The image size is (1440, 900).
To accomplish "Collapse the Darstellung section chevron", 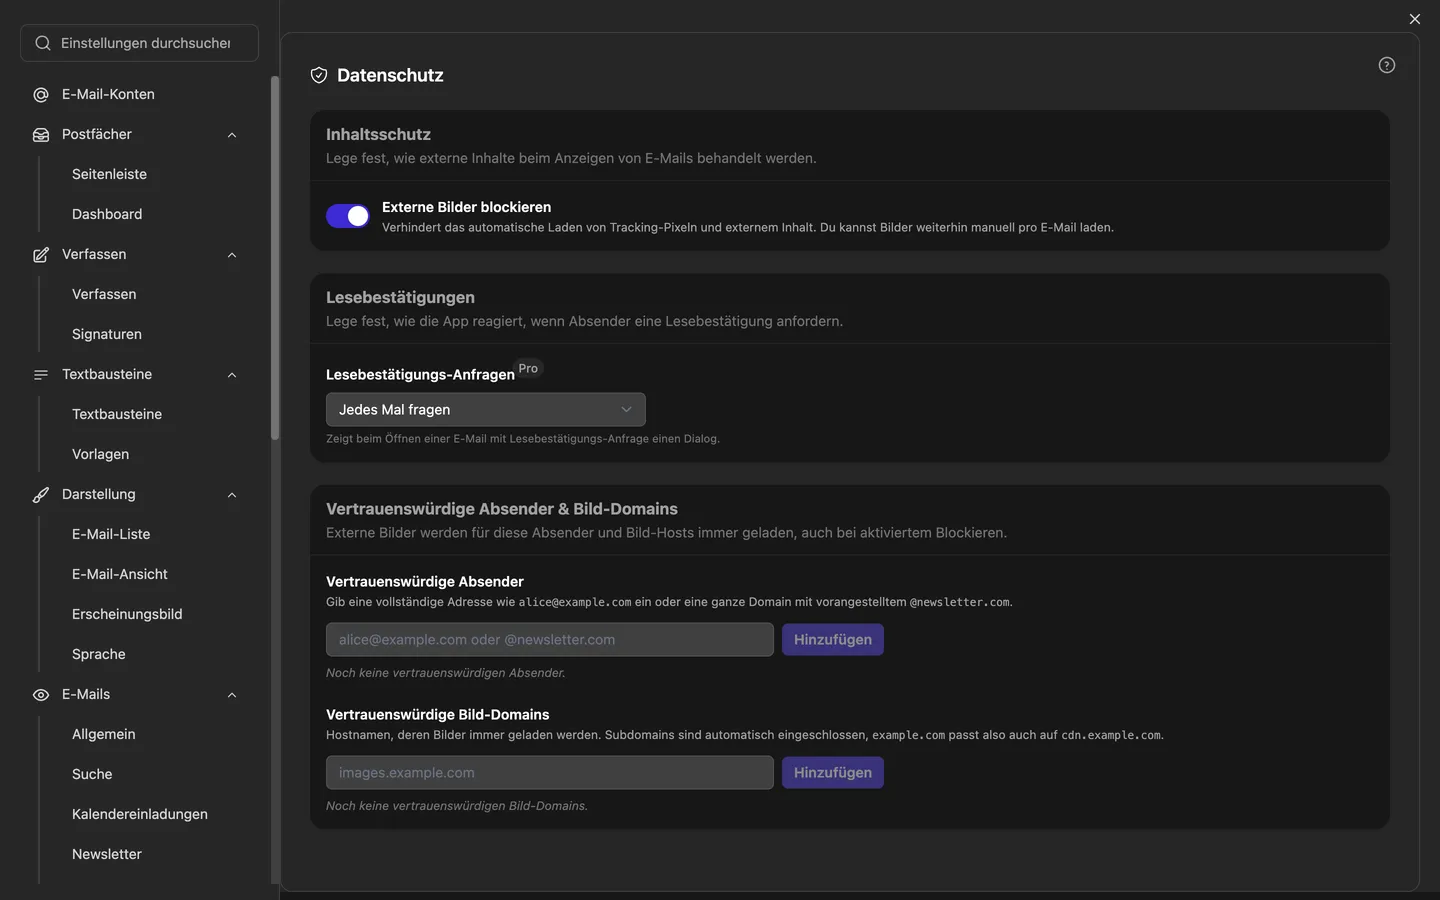I will 232,495.
